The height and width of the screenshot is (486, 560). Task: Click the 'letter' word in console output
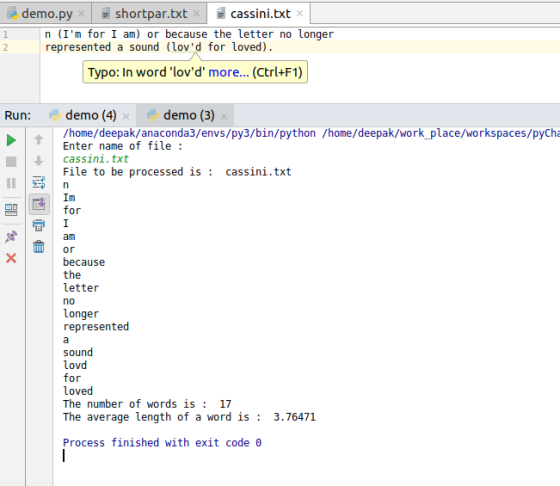[x=81, y=288]
